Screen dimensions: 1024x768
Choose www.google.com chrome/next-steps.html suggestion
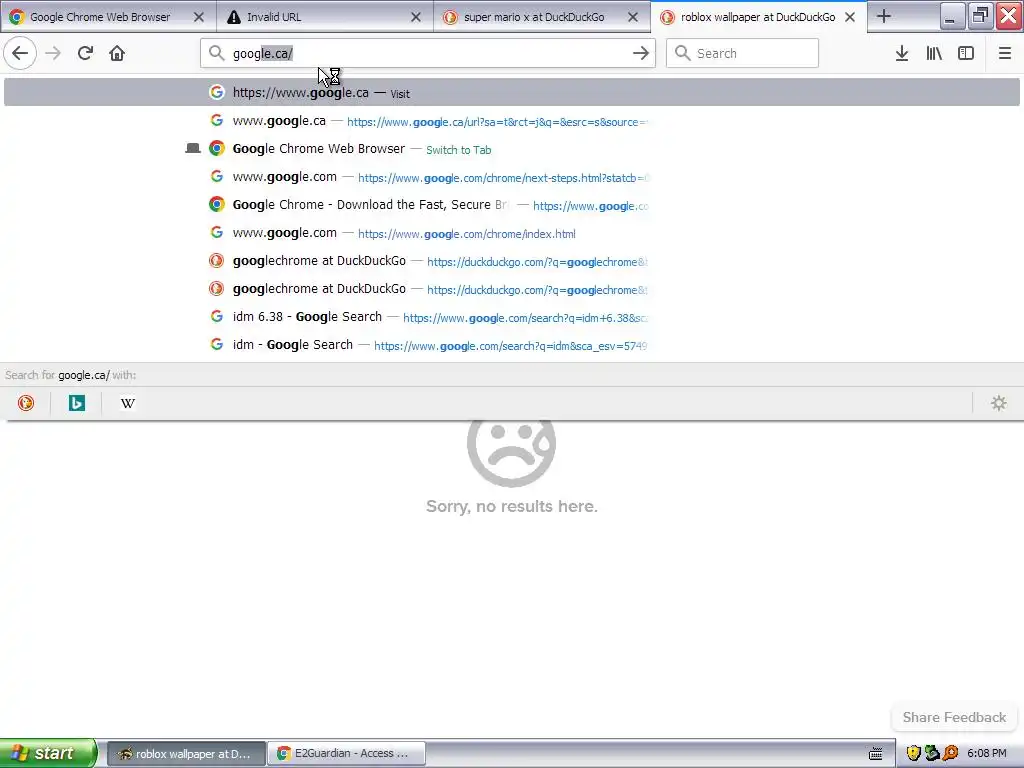pos(512,177)
